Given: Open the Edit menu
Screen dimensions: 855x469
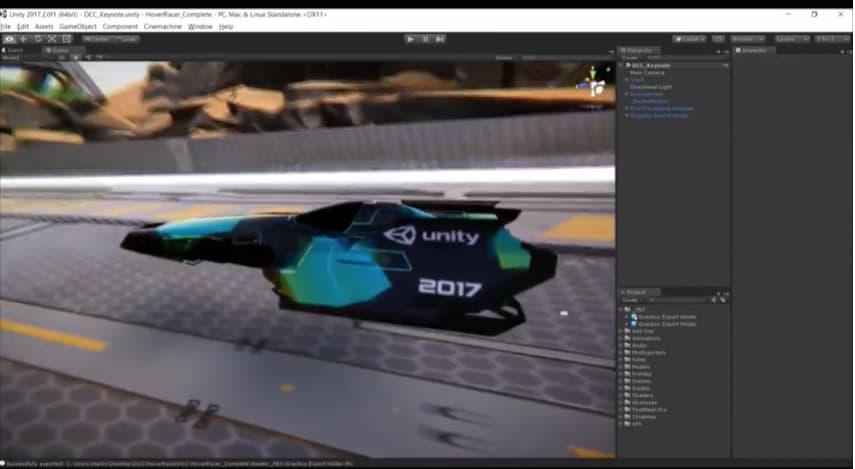Looking at the screenshot, I should [22, 27].
